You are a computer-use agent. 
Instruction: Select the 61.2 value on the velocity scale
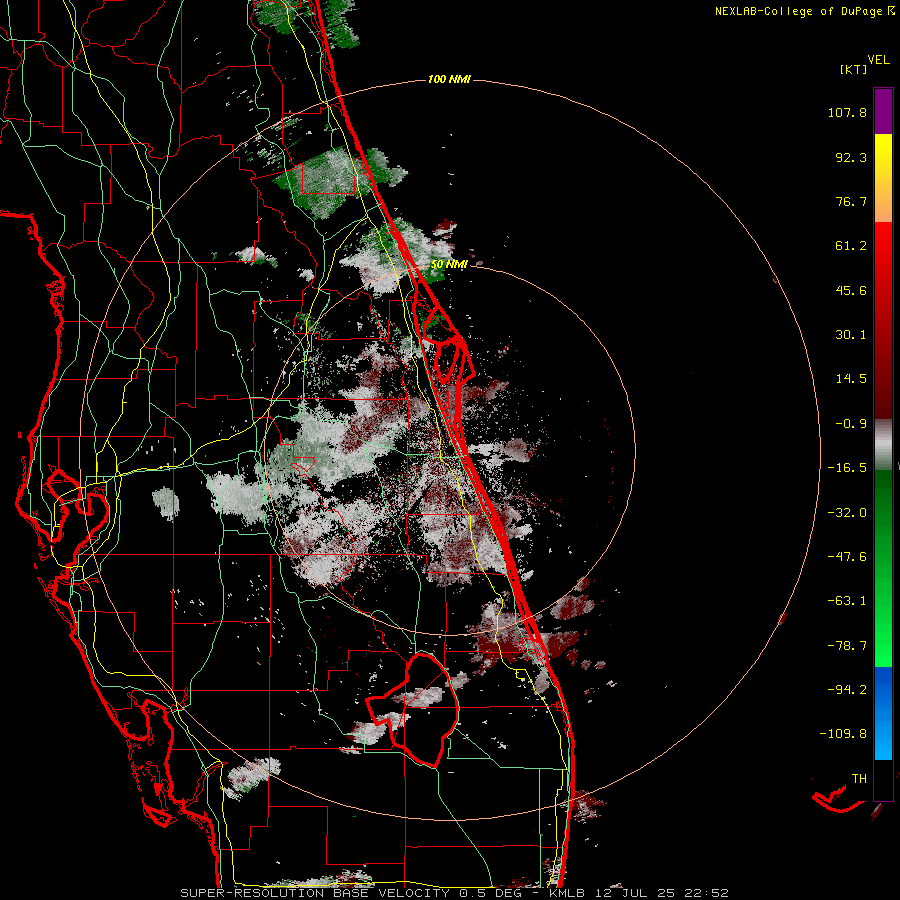tap(851, 246)
